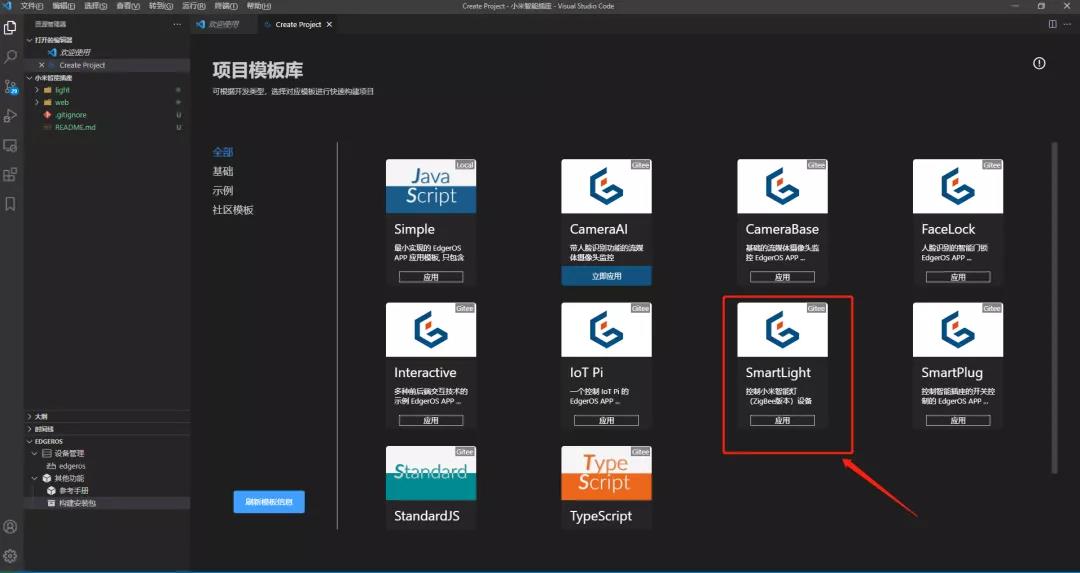The height and width of the screenshot is (573, 1080).
Task: Open the 编辑 menu
Action: [63, 6]
